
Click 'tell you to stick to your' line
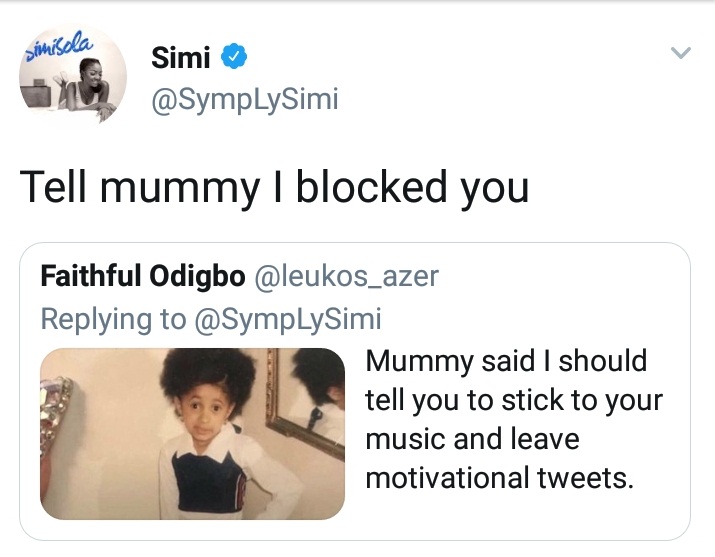pos(514,399)
